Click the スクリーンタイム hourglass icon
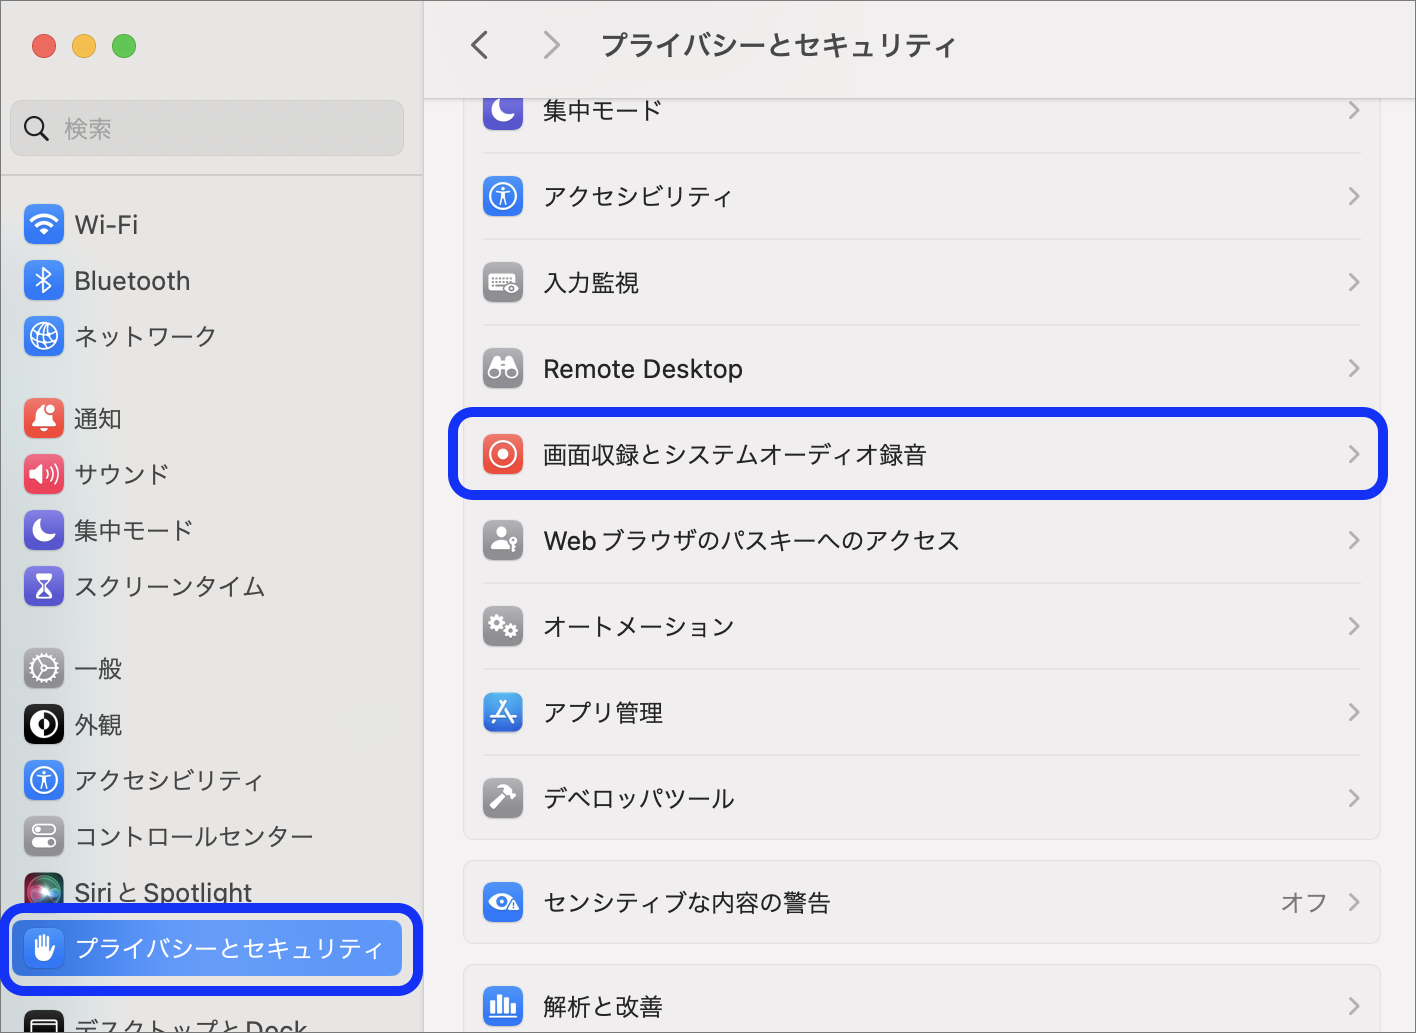 (x=44, y=586)
